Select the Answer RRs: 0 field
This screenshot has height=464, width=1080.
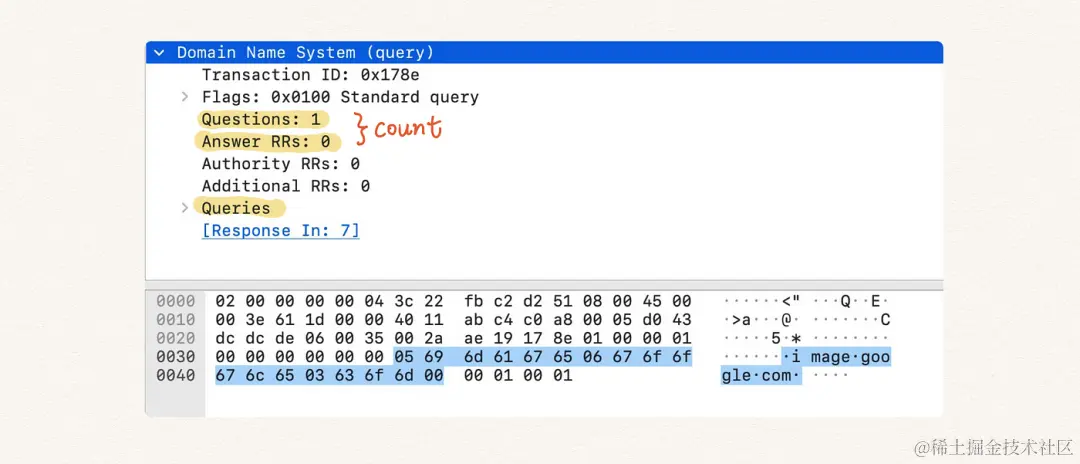click(266, 142)
